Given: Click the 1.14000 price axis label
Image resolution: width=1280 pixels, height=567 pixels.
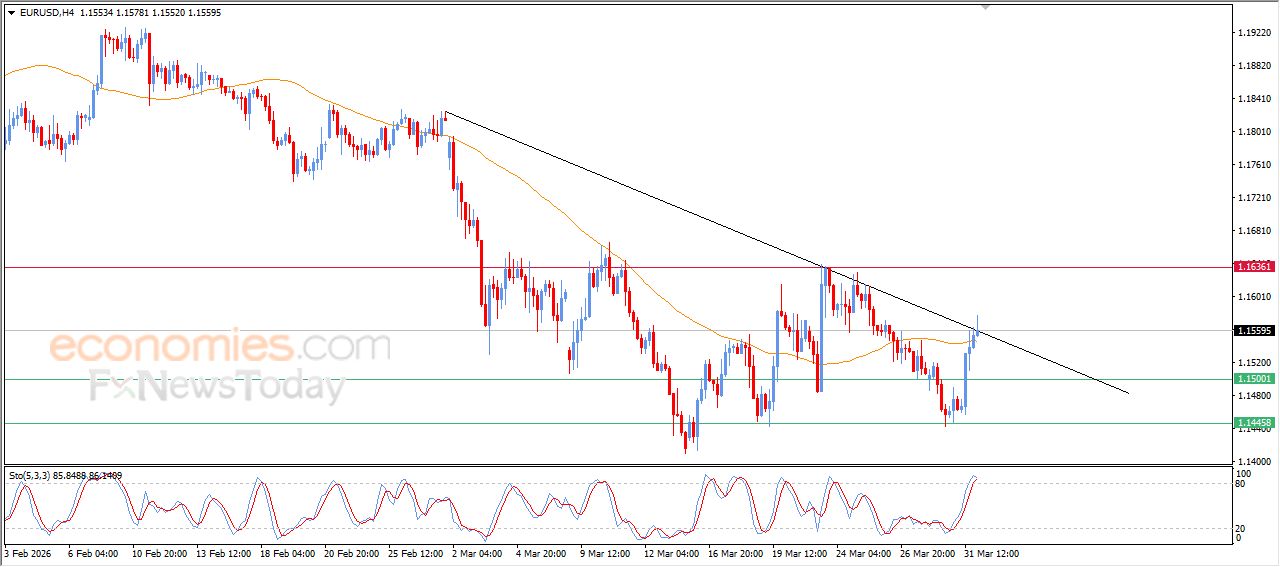Looking at the screenshot, I should coord(1254,461).
